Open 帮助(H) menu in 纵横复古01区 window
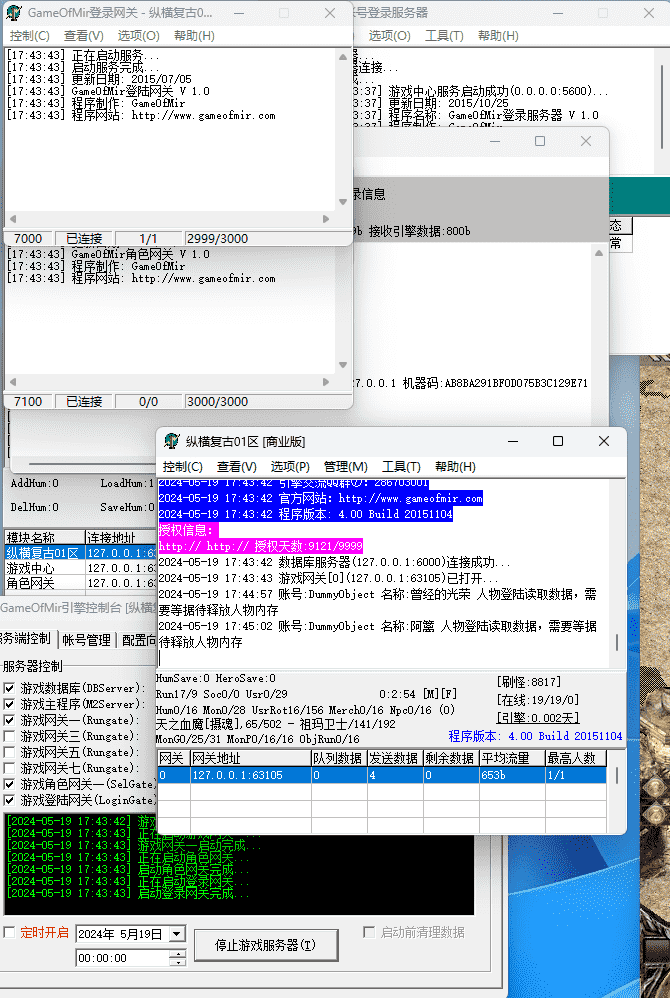 tap(455, 467)
